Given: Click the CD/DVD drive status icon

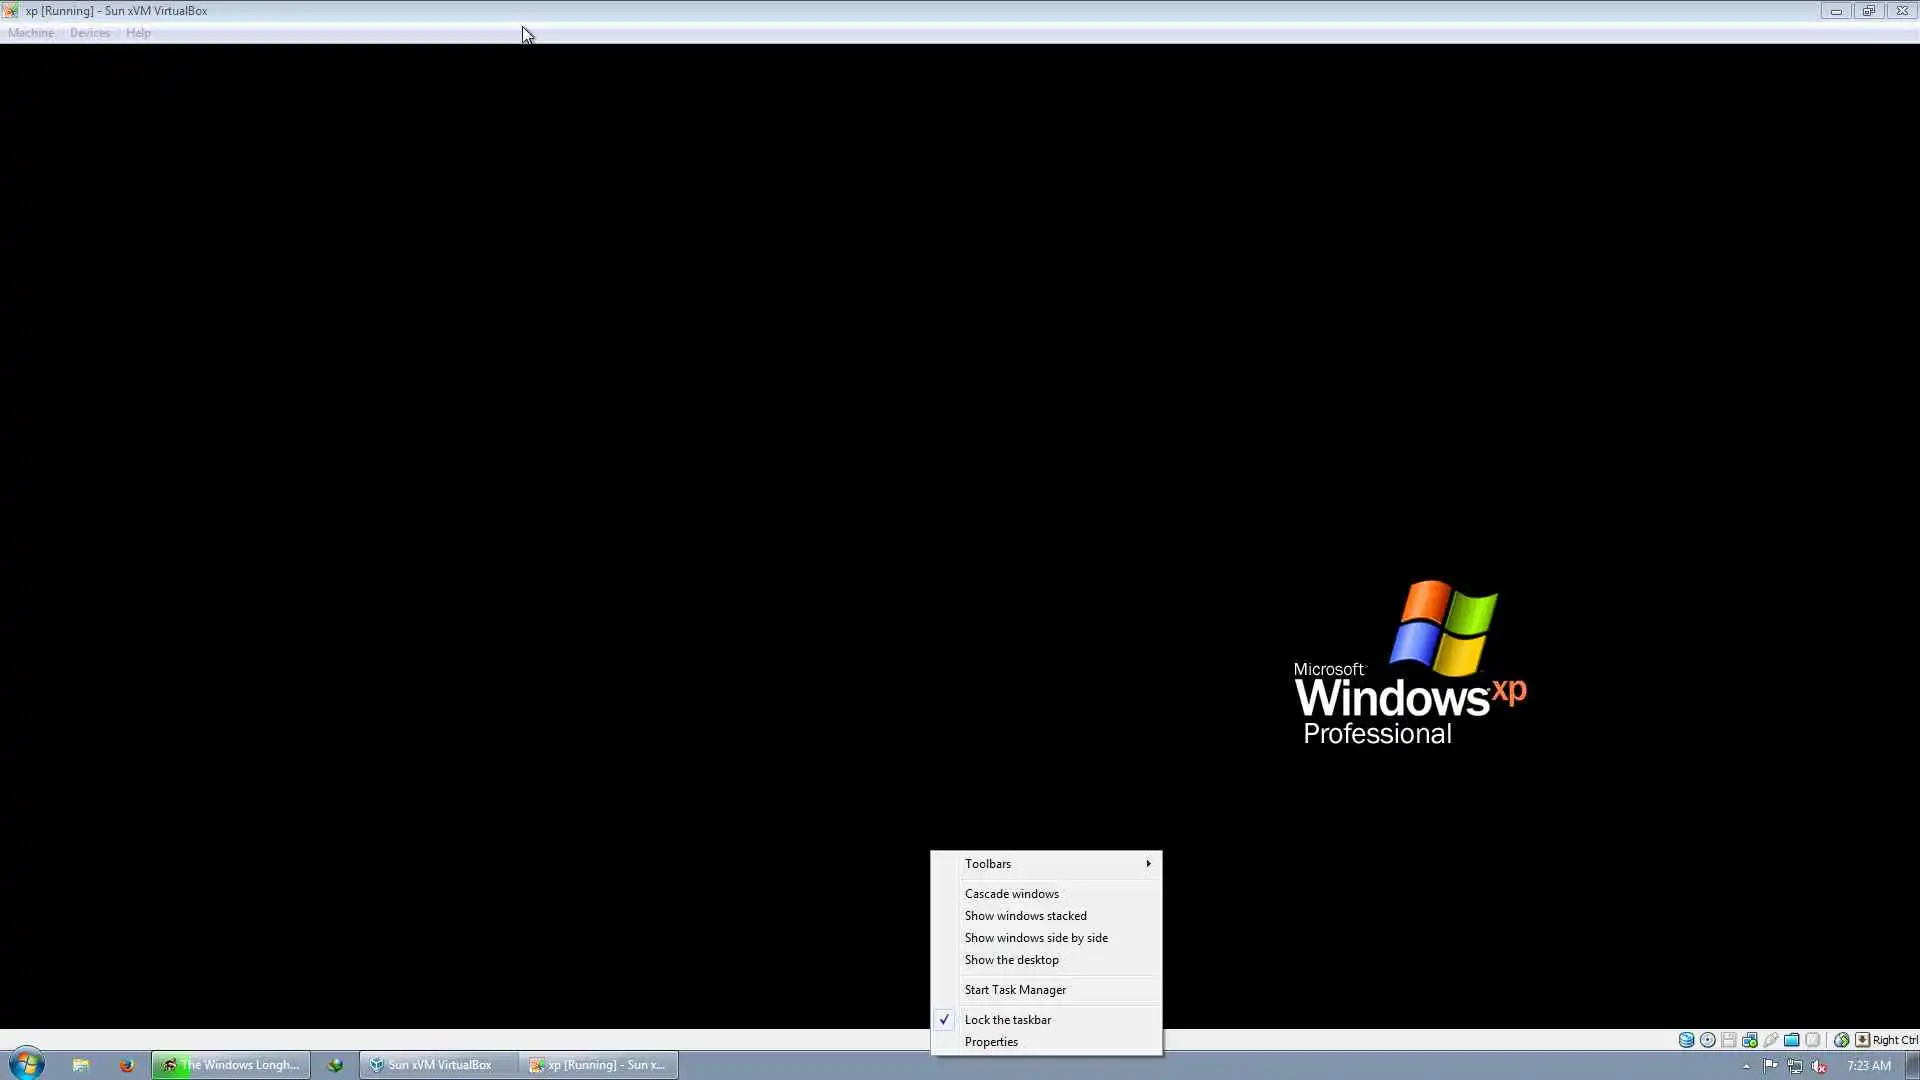Looking at the screenshot, I should (x=1707, y=1040).
